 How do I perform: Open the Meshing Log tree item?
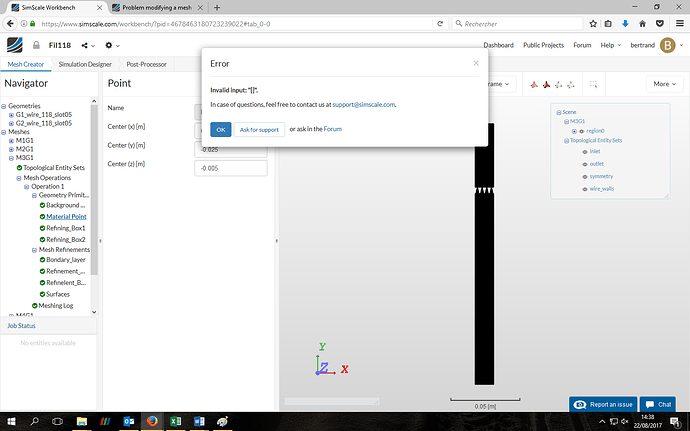(x=55, y=306)
